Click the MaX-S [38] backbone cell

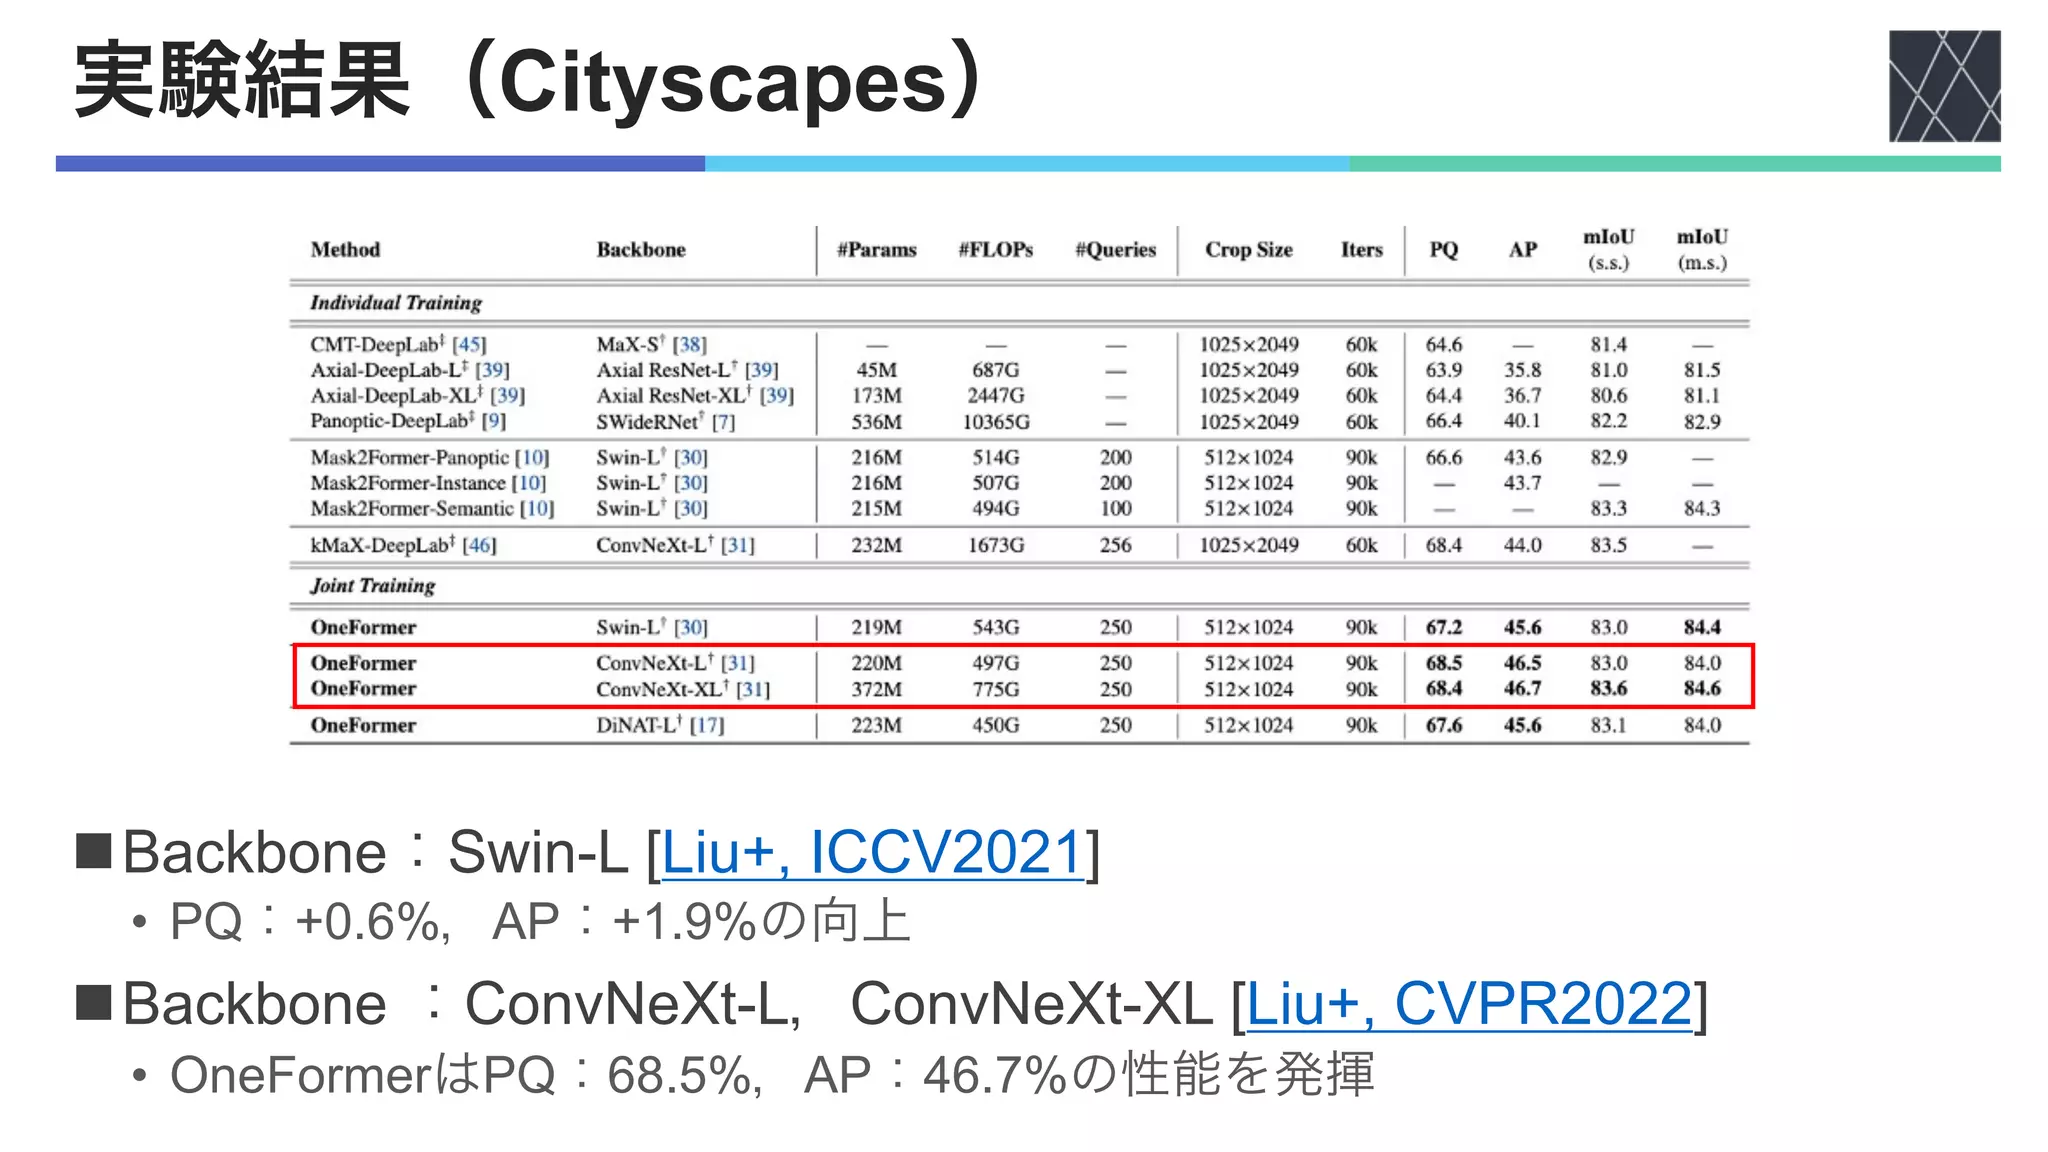(x=651, y=345)
